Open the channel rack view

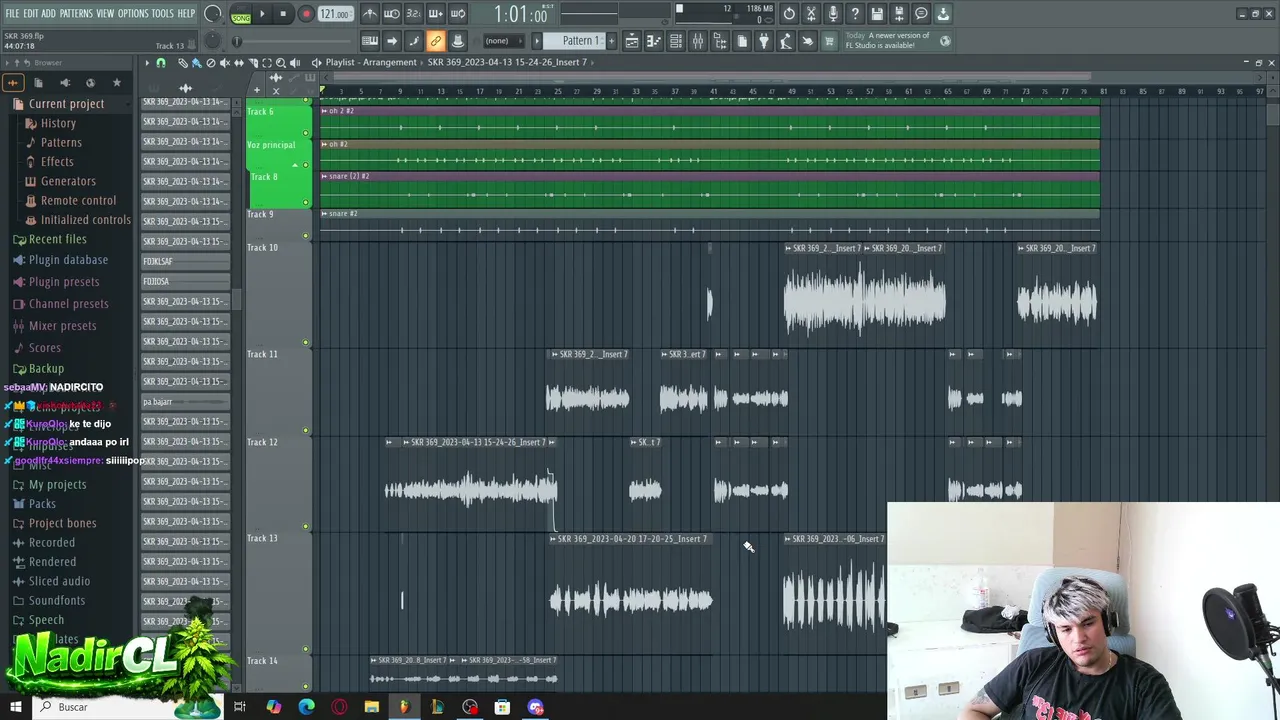coord(676,41)
